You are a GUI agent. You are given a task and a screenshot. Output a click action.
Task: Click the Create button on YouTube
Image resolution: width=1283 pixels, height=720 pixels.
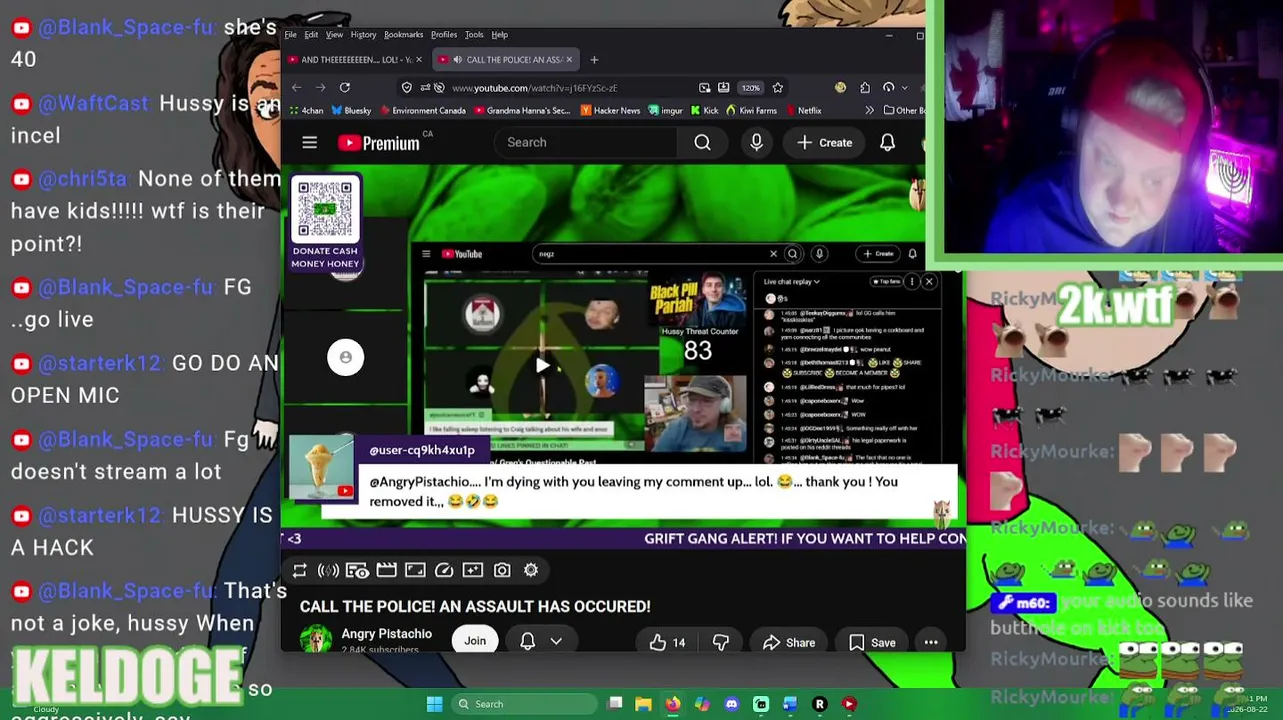tap(825, 143)
